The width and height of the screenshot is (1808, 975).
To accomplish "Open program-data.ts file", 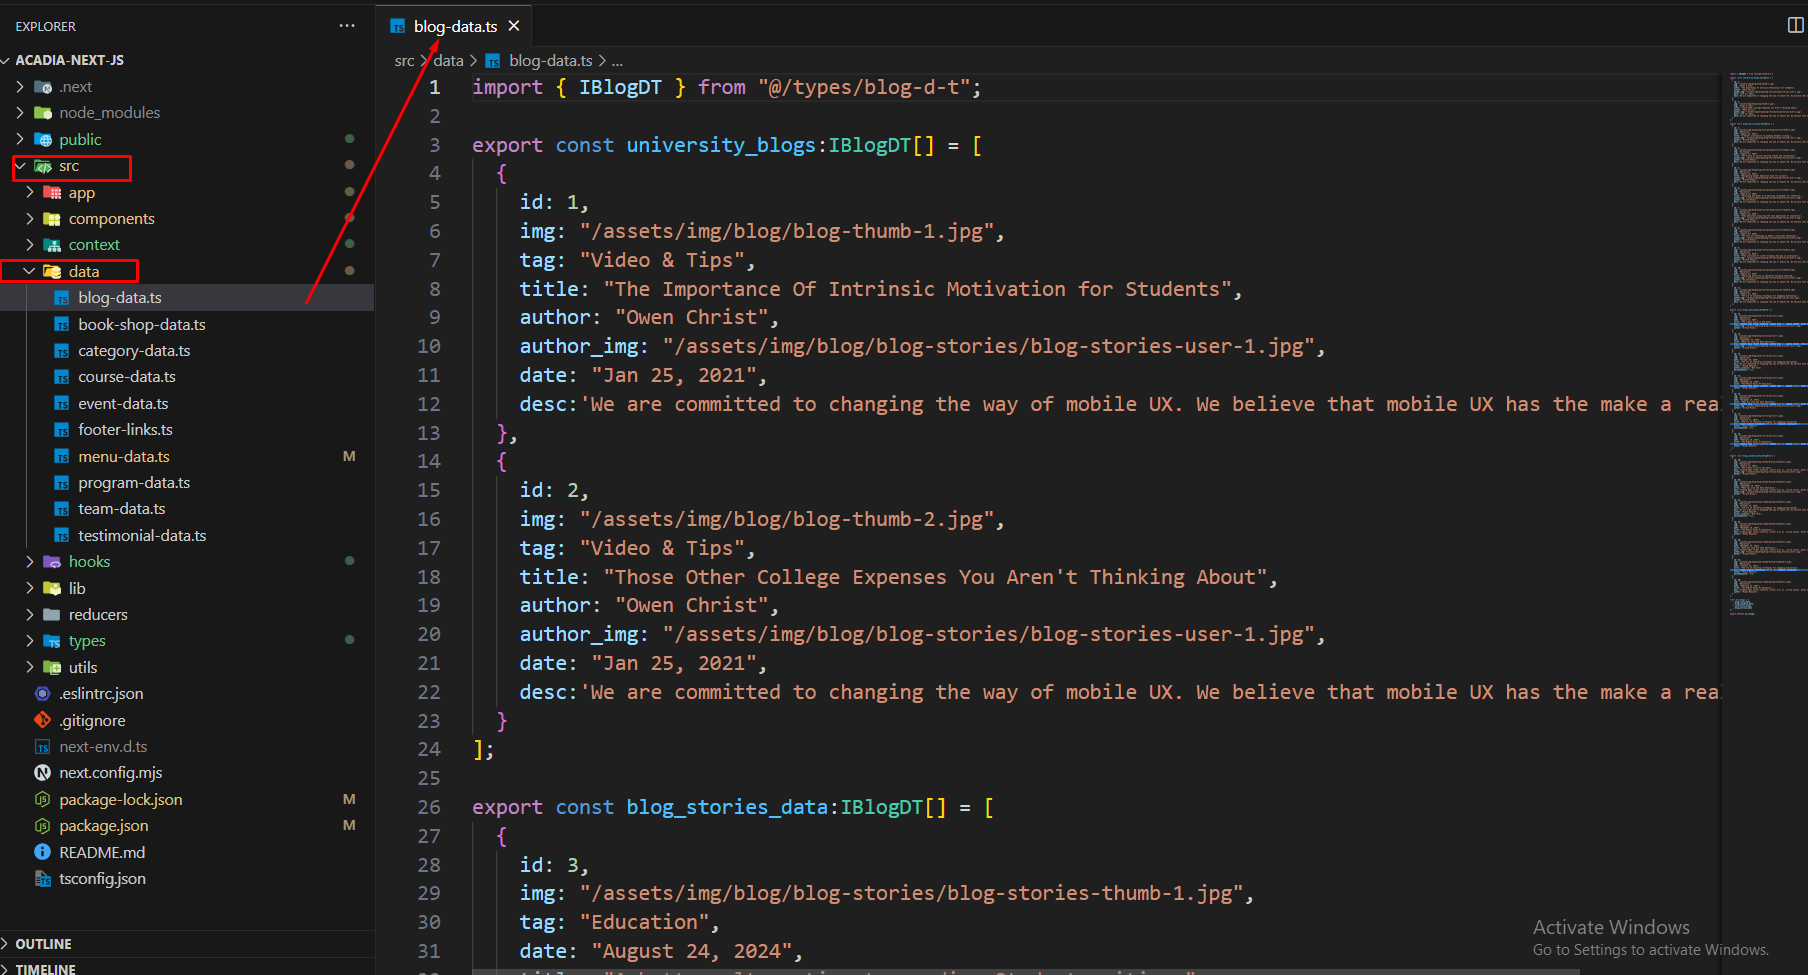I will [x=134, y=483].
